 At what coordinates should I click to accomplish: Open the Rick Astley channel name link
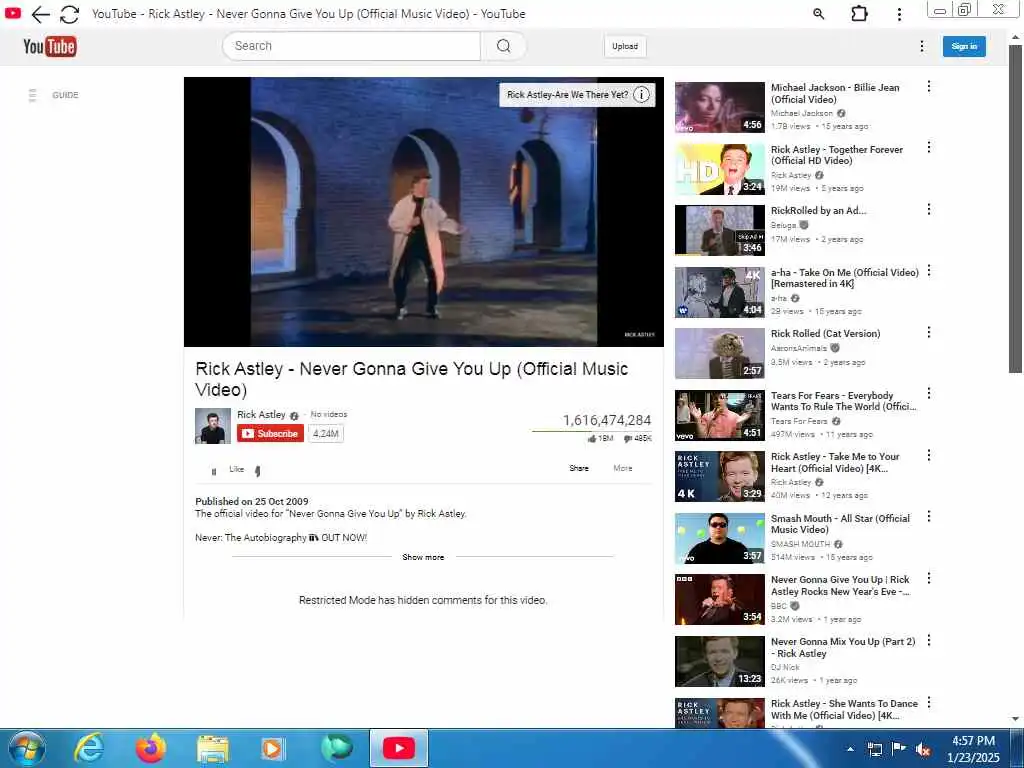[x=261, y=415]
